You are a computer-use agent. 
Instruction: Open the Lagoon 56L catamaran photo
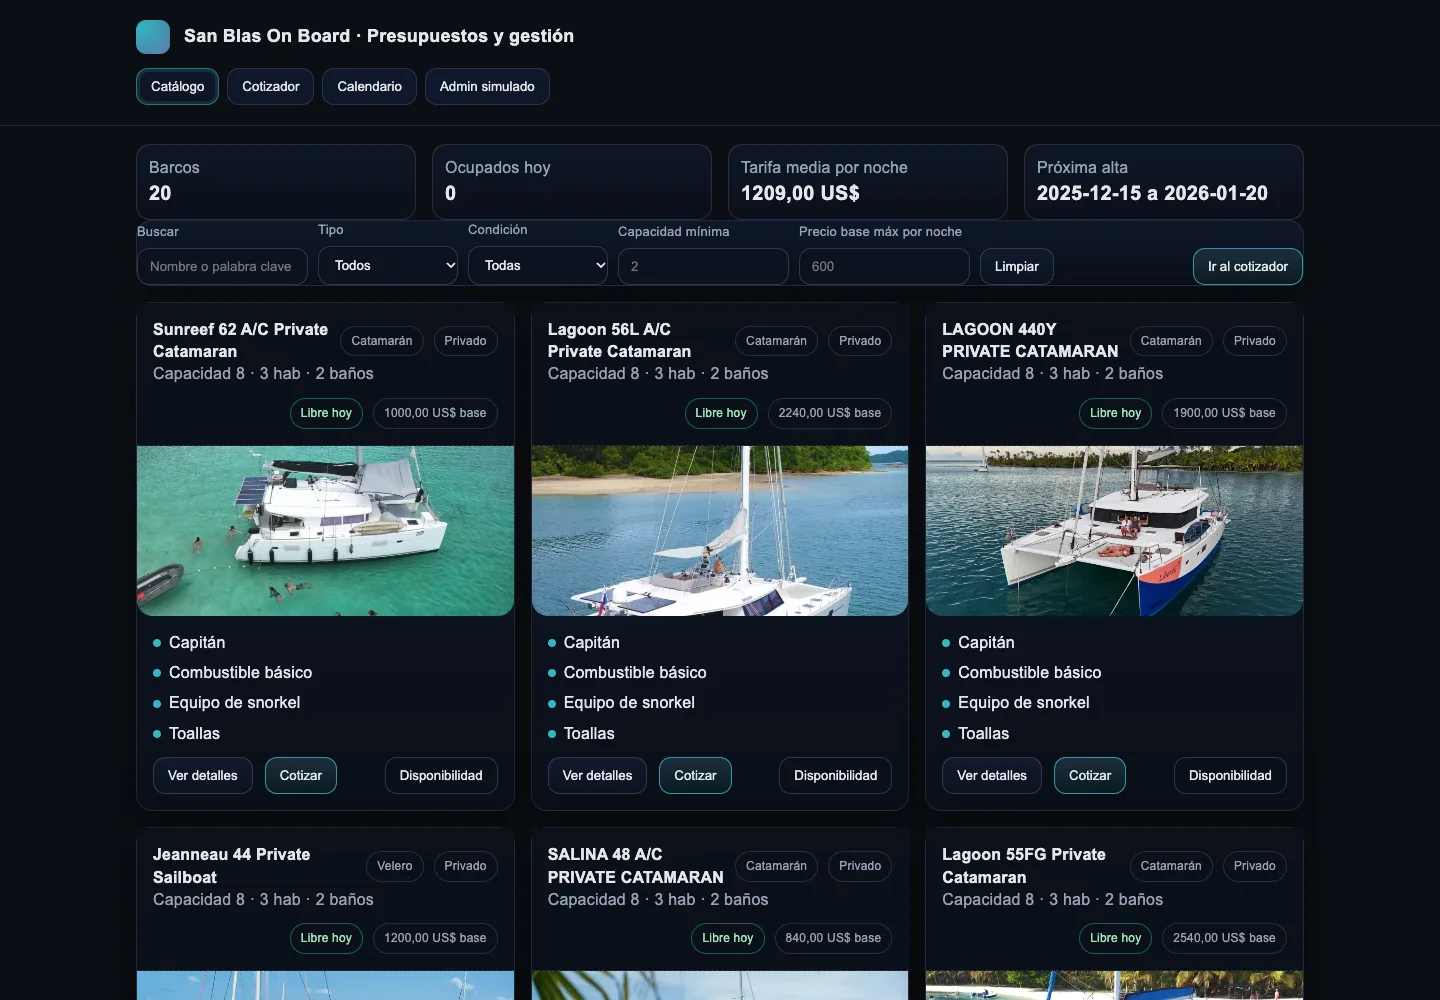coord(720,531)
